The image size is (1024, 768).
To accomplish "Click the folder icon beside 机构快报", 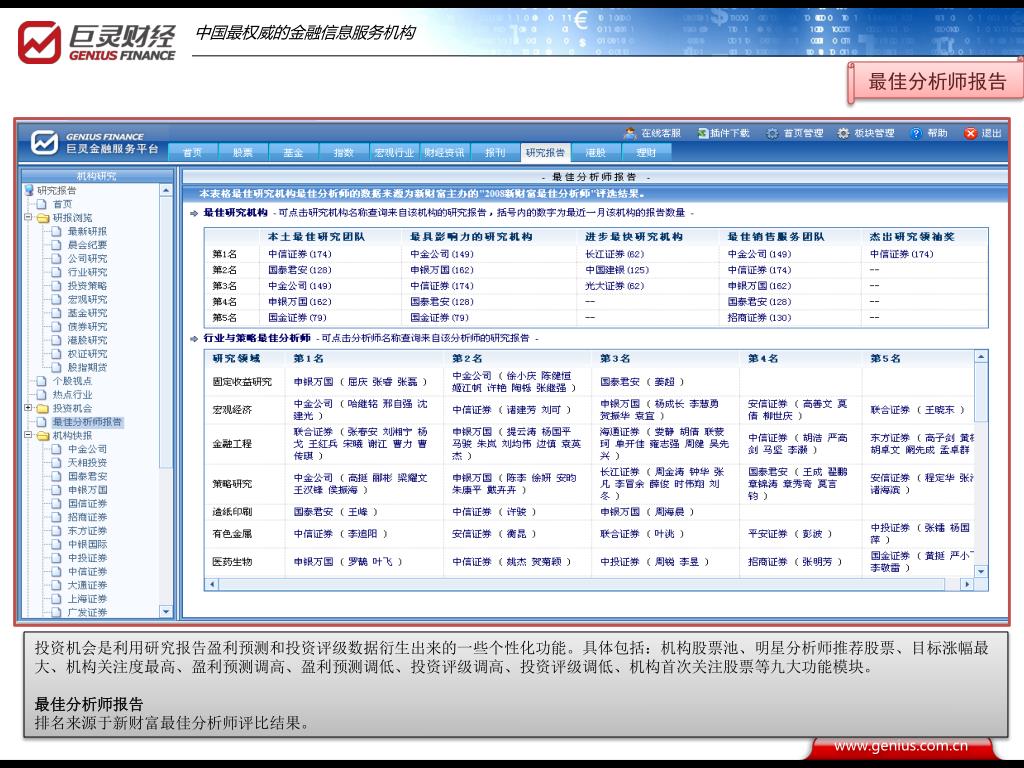I will 43,436.
